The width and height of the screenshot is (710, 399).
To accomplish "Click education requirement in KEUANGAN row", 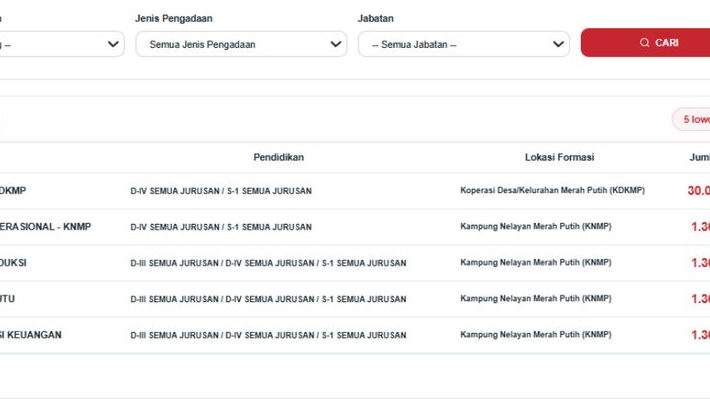I will 268,335.
